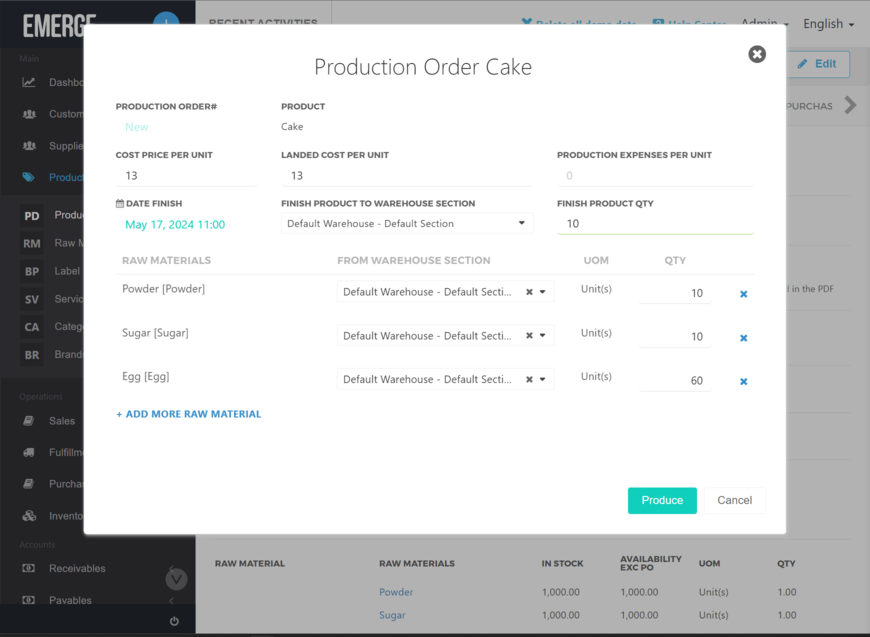Click the Finish Product Qty field

pyautogui.click(x=654, y=224)
